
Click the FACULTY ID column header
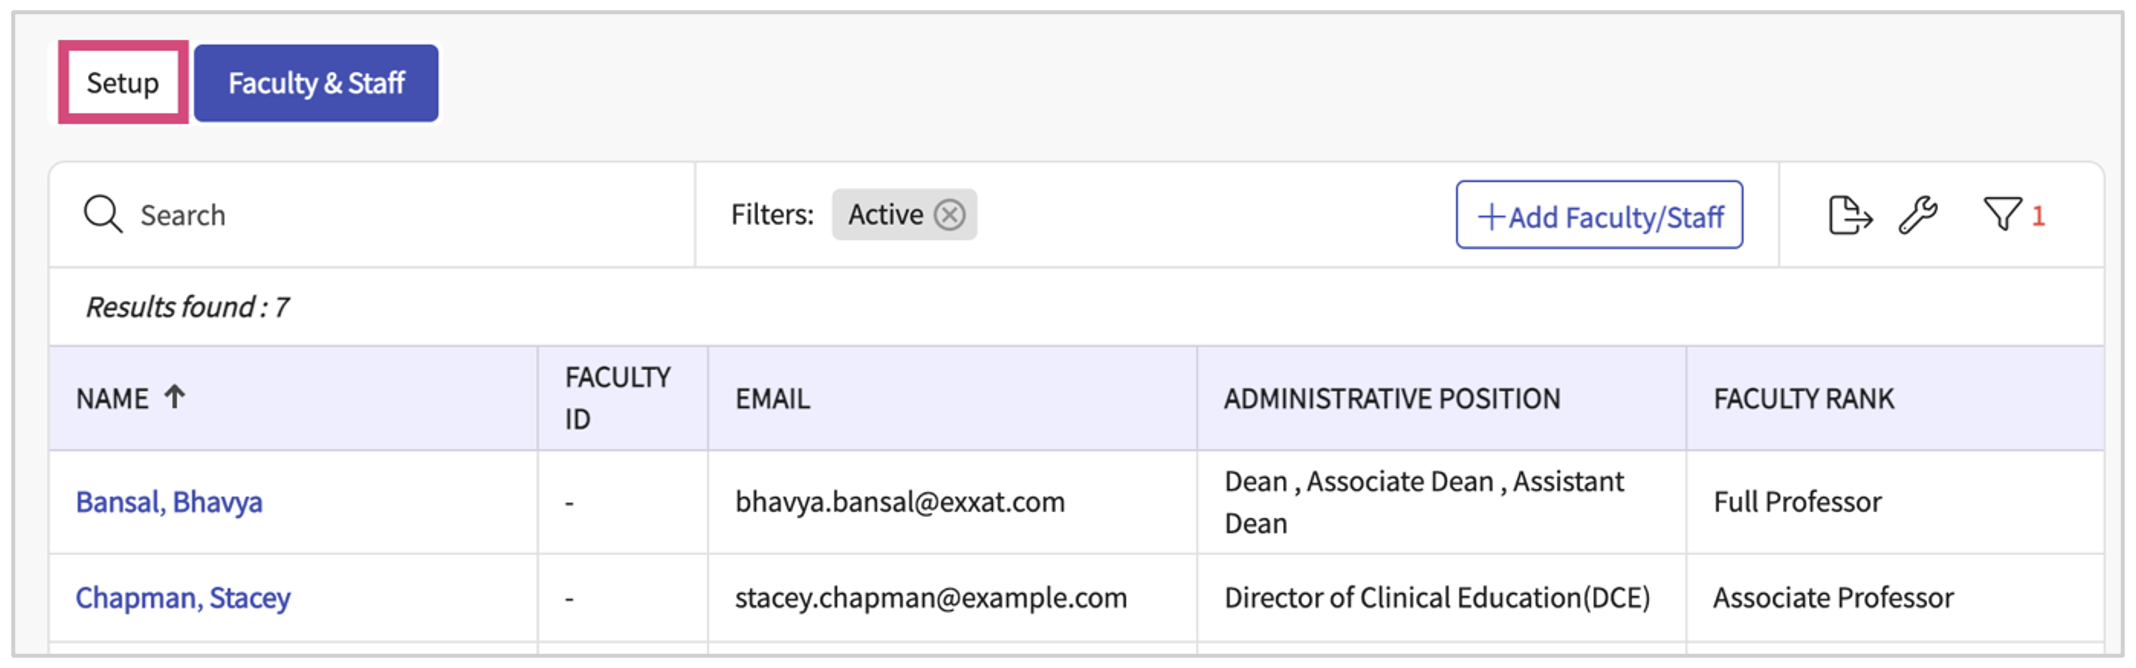coord(617,398)
